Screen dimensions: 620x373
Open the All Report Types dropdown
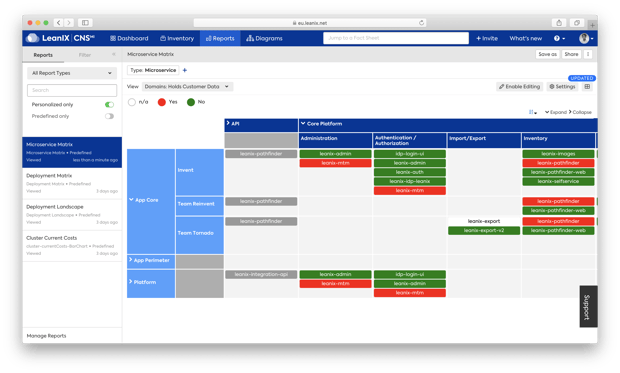(72, 73)
